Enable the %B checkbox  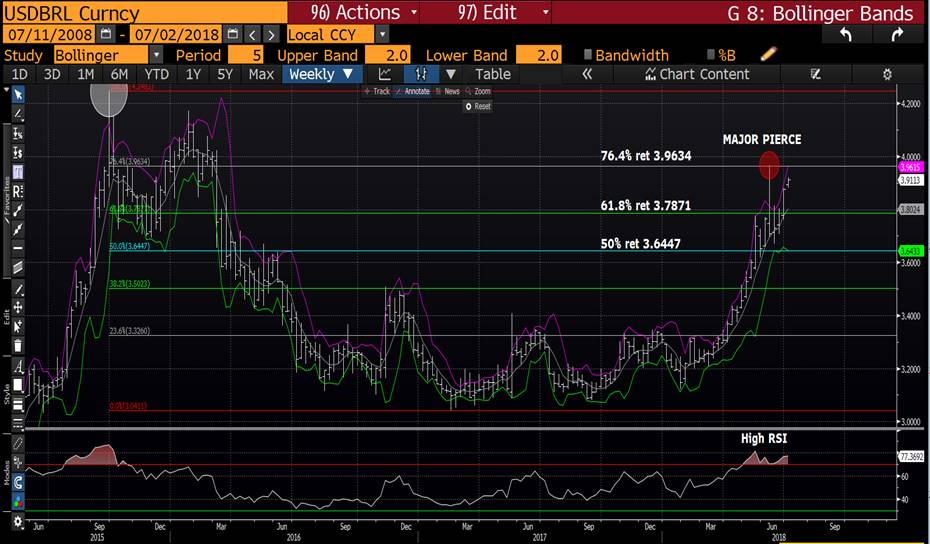(x=711, y=55)
